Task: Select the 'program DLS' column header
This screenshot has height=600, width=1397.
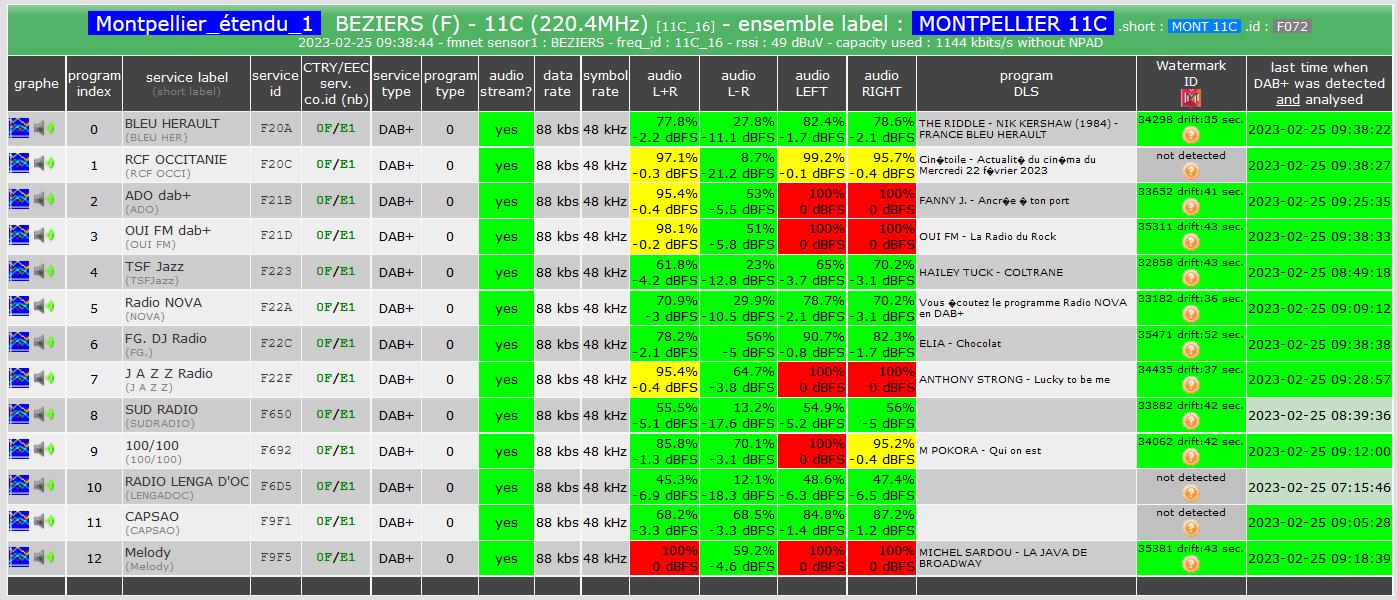Action: pyautogui.click(x=1026, y=83)
